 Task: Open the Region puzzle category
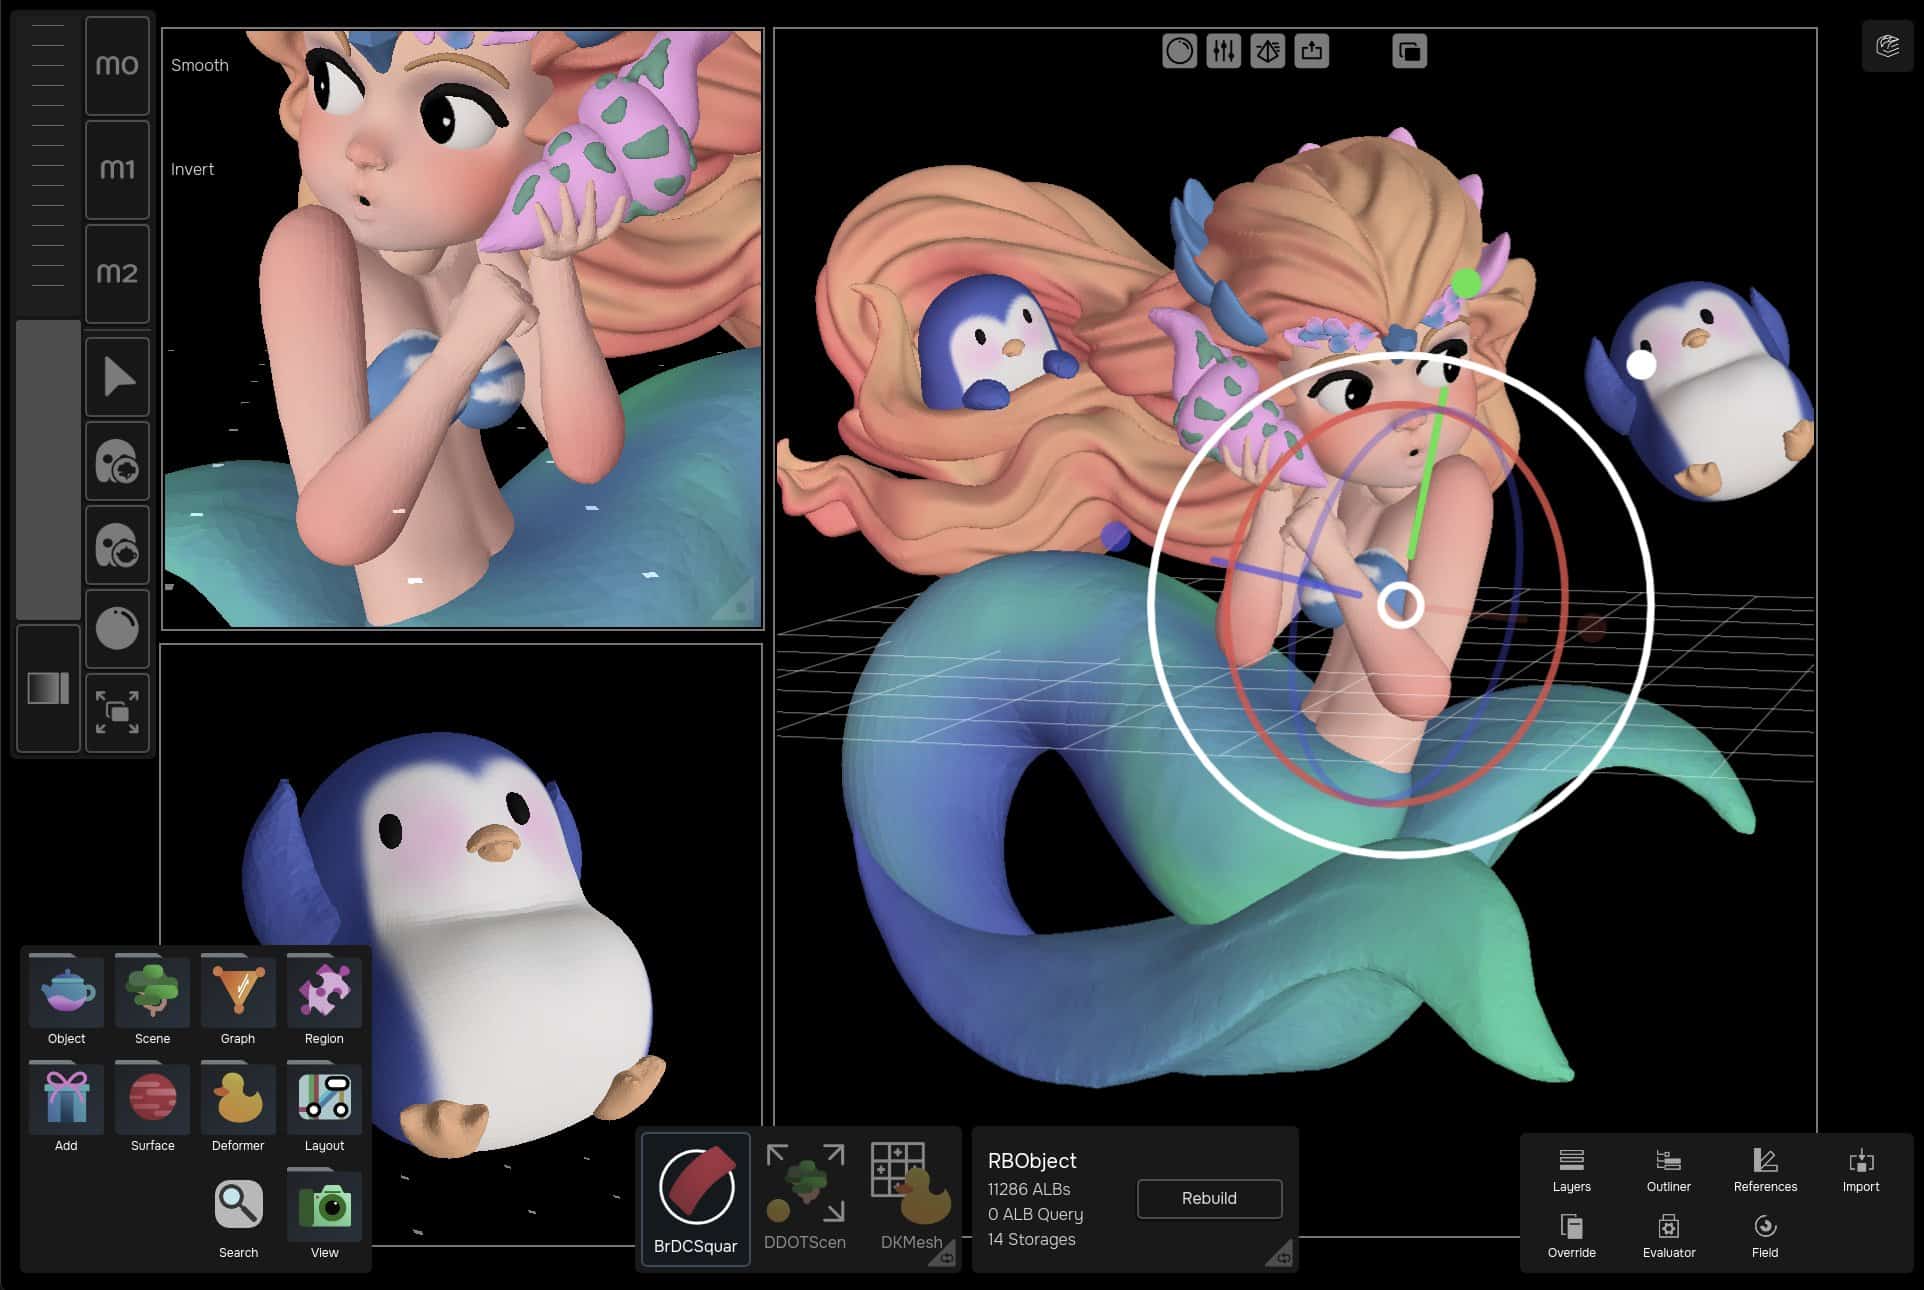324,1000
